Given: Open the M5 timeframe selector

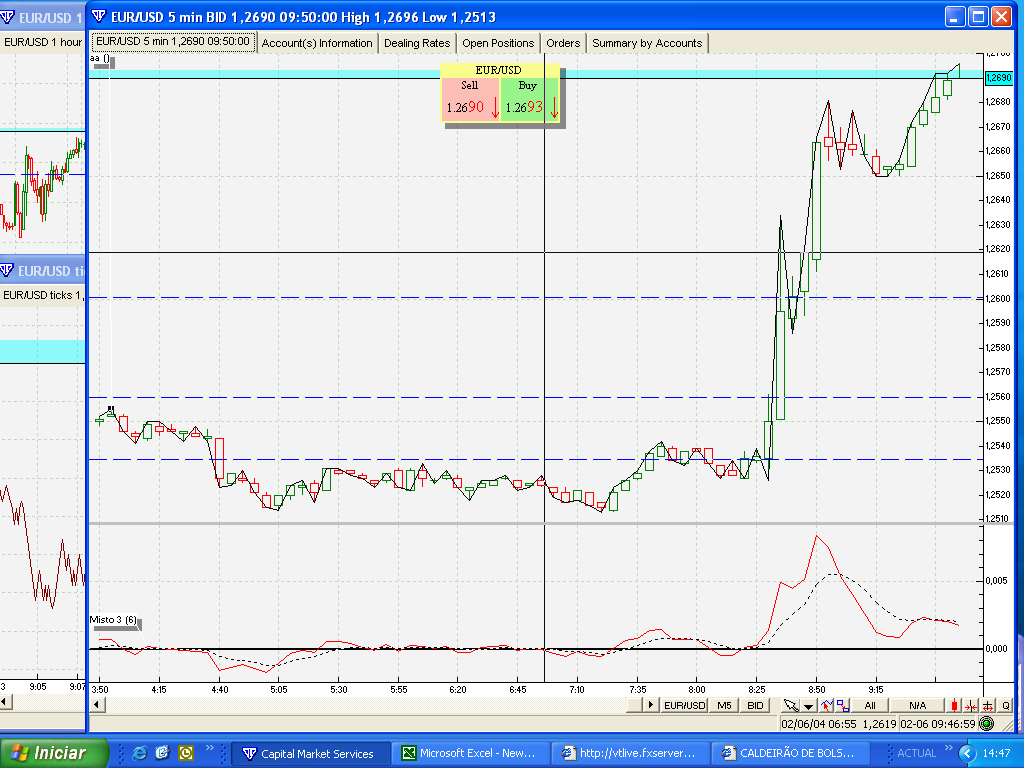Looking at the screenshot, I should coord(724,705).
